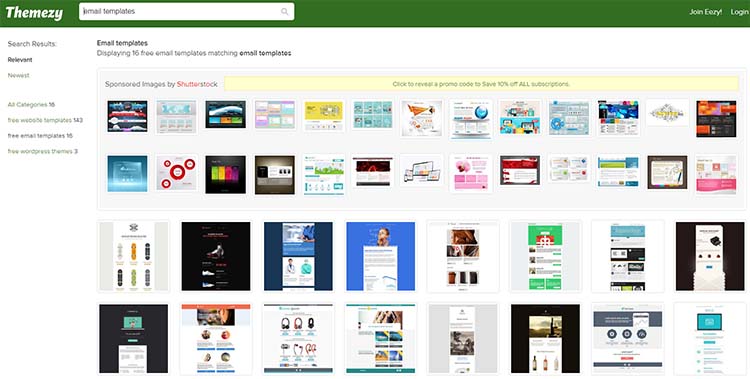Open gray dashboard icons template thumbnail
The image size is (750, 379).
628,339
